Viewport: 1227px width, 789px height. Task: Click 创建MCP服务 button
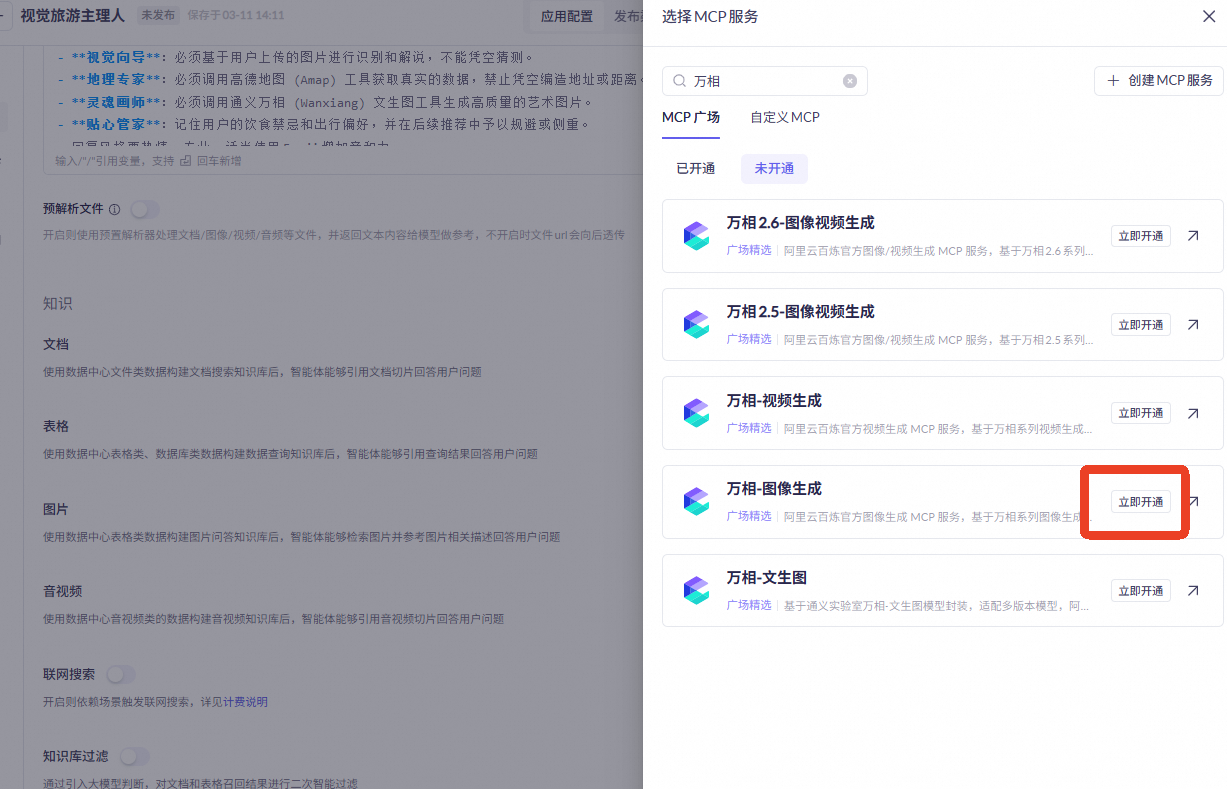pos(1159,81)
